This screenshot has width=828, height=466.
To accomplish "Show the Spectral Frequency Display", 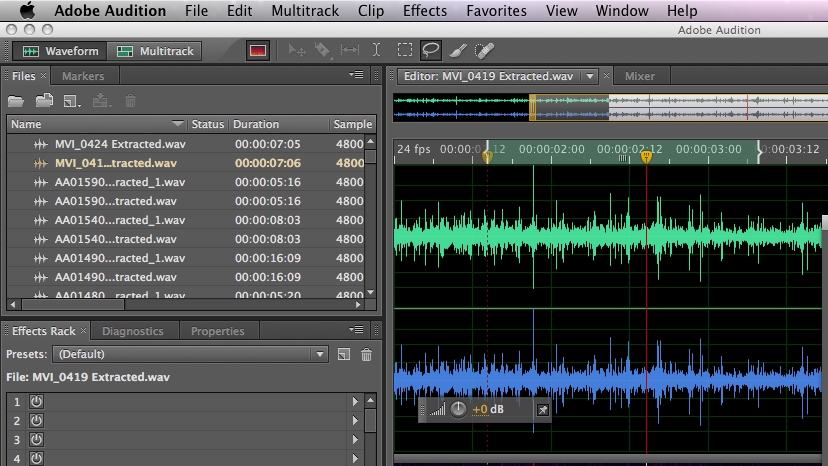I will click(x=258, y=51).
